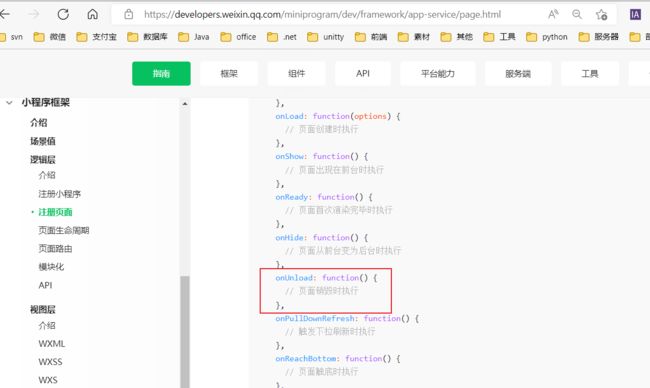This screenshot has height=388, width=650.
Task: Open the 页面路由 sidebar link
Action: (x=55, y=249)
